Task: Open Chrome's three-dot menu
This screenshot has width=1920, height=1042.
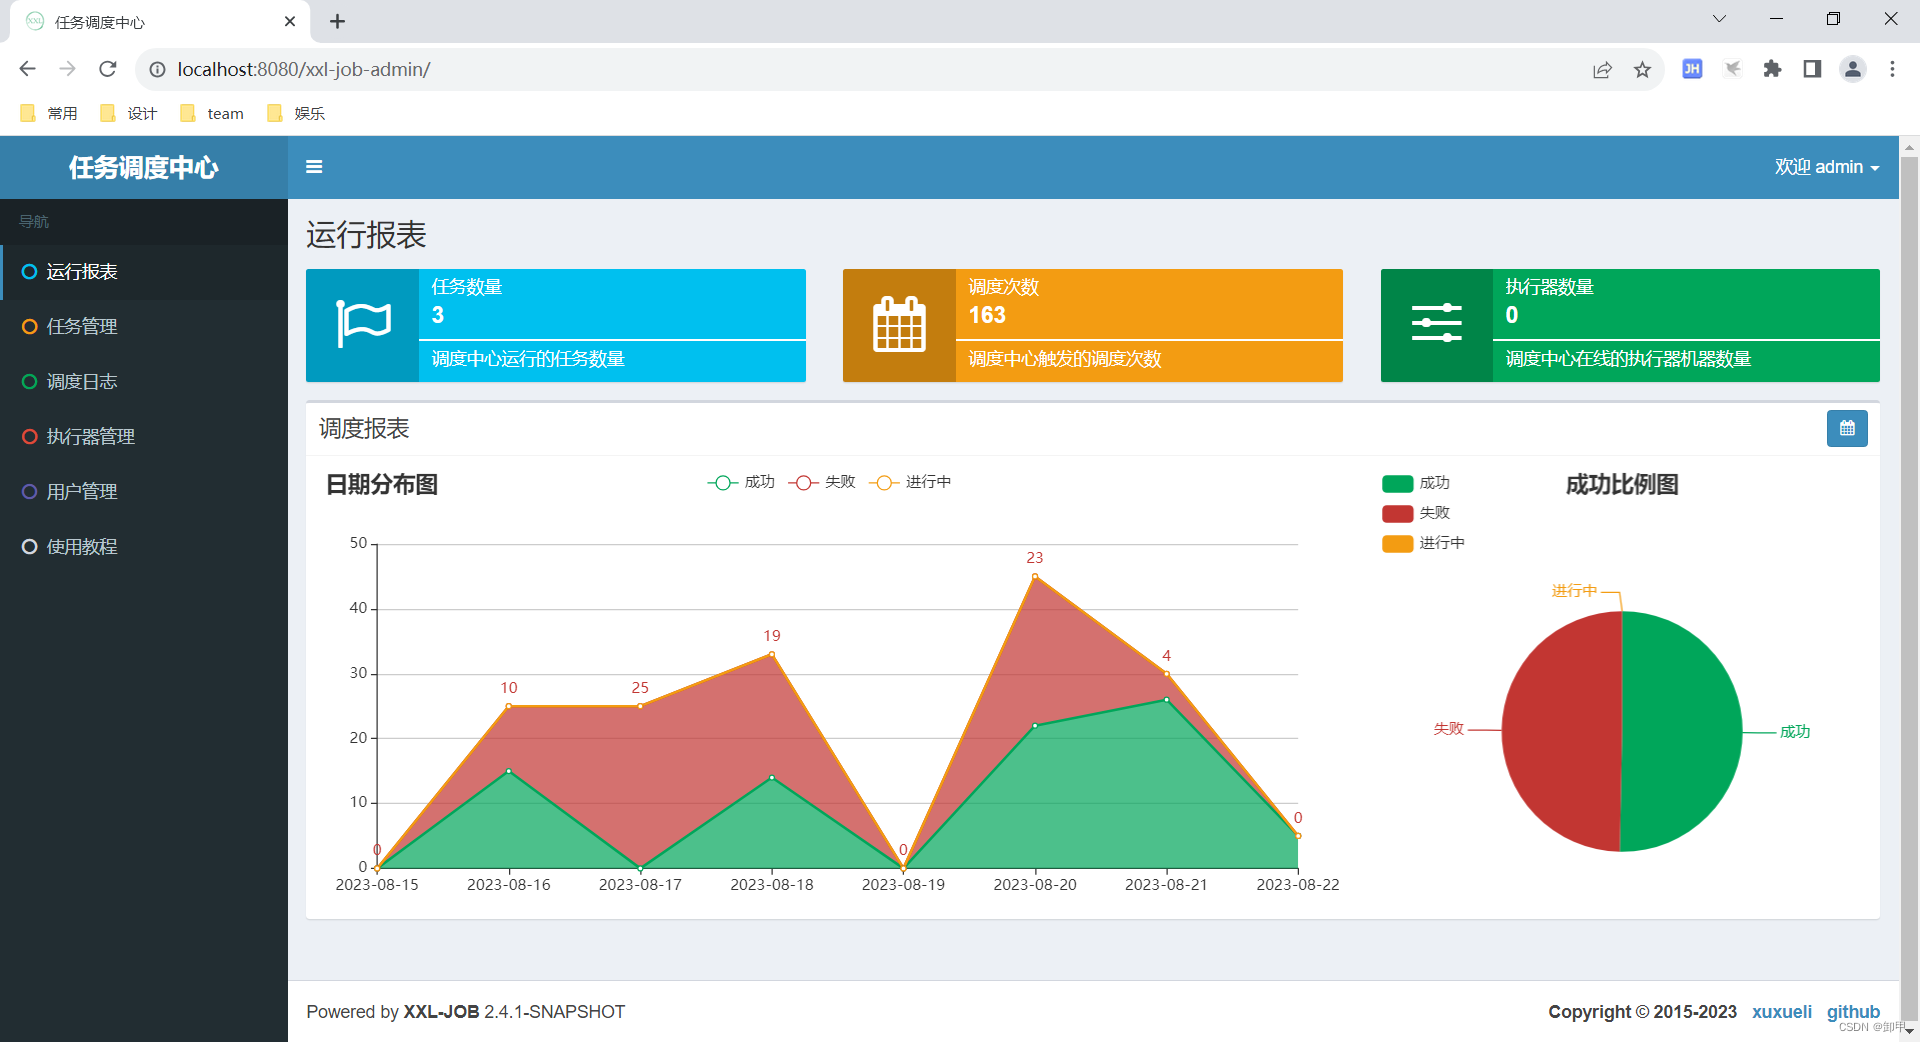Action: (x=1892, y=69)
